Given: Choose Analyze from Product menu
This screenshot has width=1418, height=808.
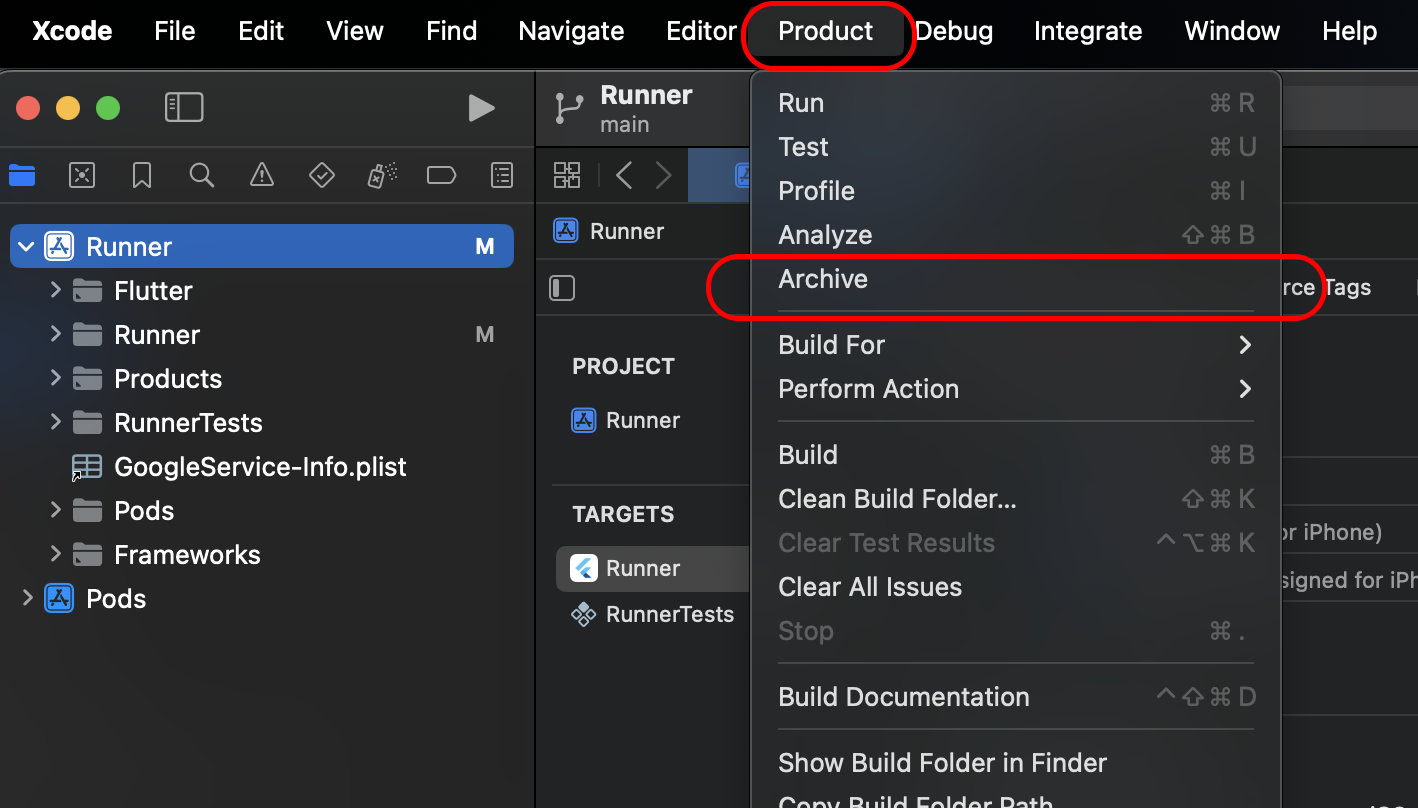Looking at the screenshot, I should tap(1016, 235).
